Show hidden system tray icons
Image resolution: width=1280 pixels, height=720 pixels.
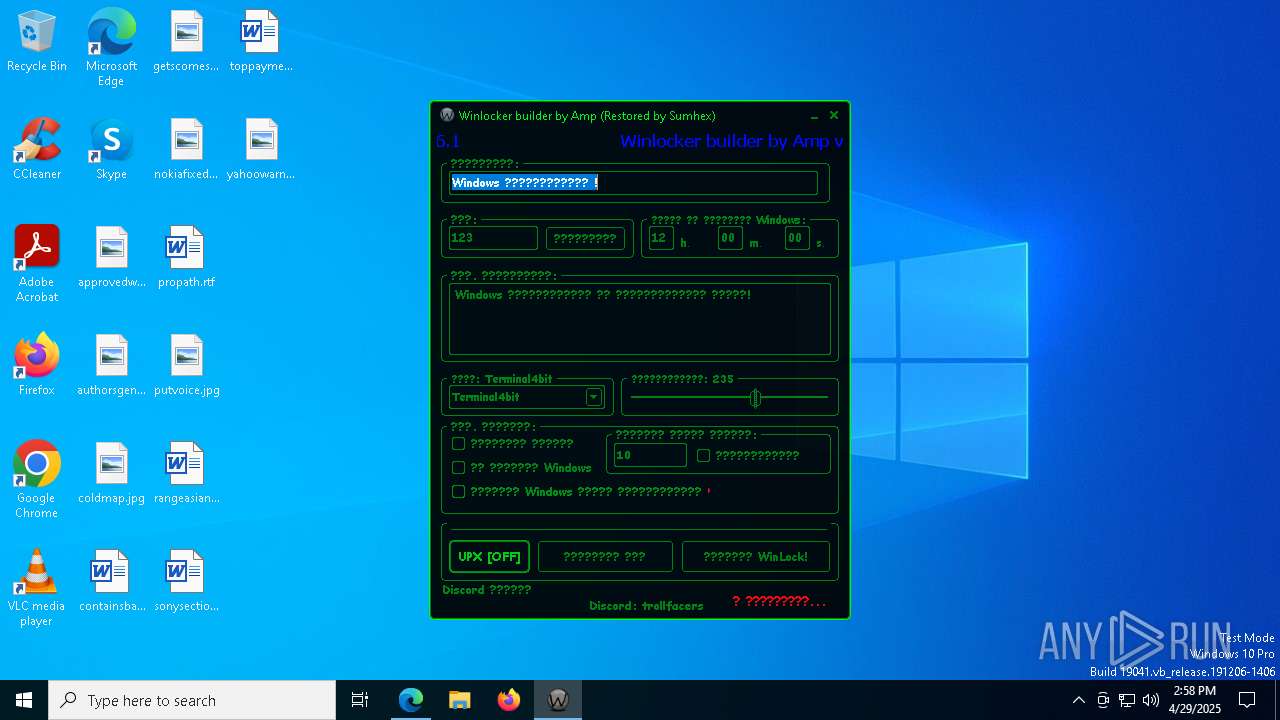[x=1078, y=700]
